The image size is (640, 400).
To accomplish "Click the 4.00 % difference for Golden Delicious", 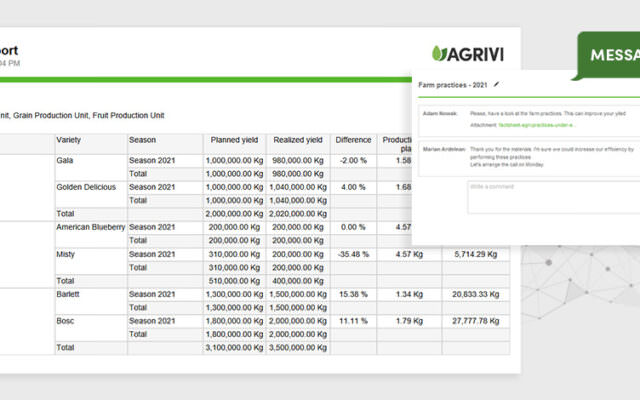I will tap(353, 187).
